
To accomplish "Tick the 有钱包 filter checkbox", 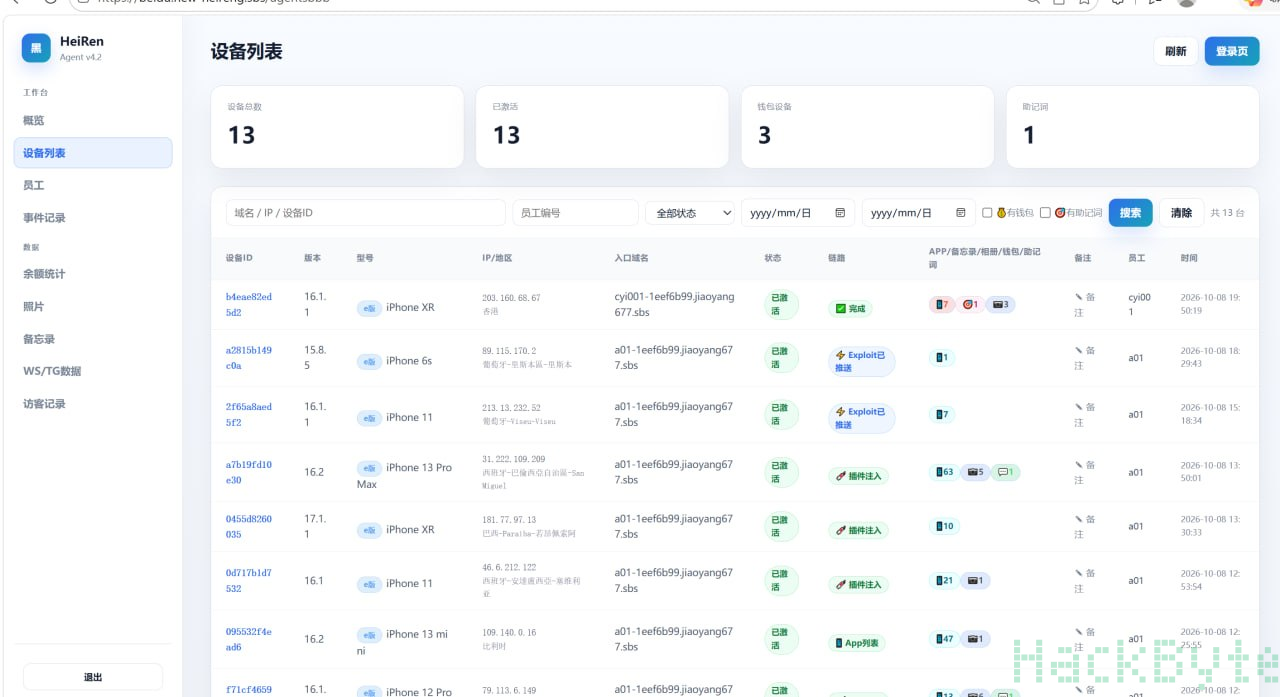I will pos(987,213).
